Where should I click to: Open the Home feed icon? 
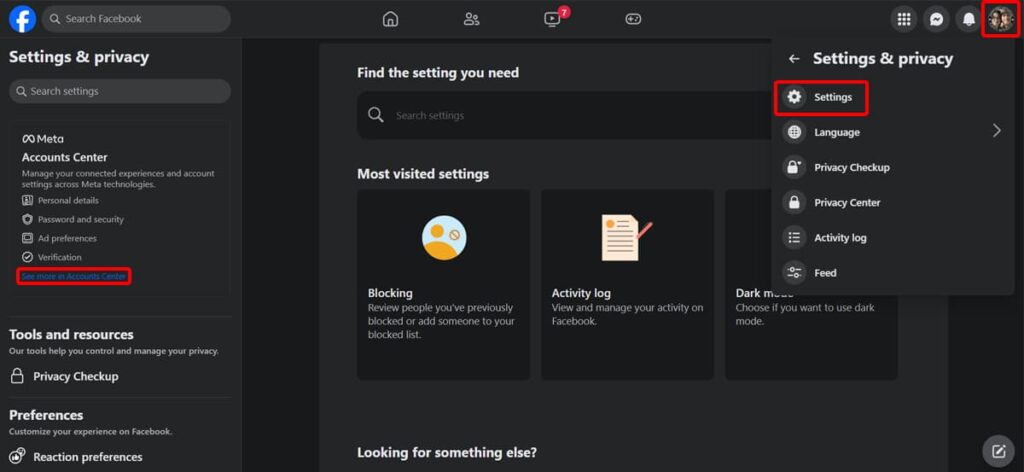click(x=390, y=19)
